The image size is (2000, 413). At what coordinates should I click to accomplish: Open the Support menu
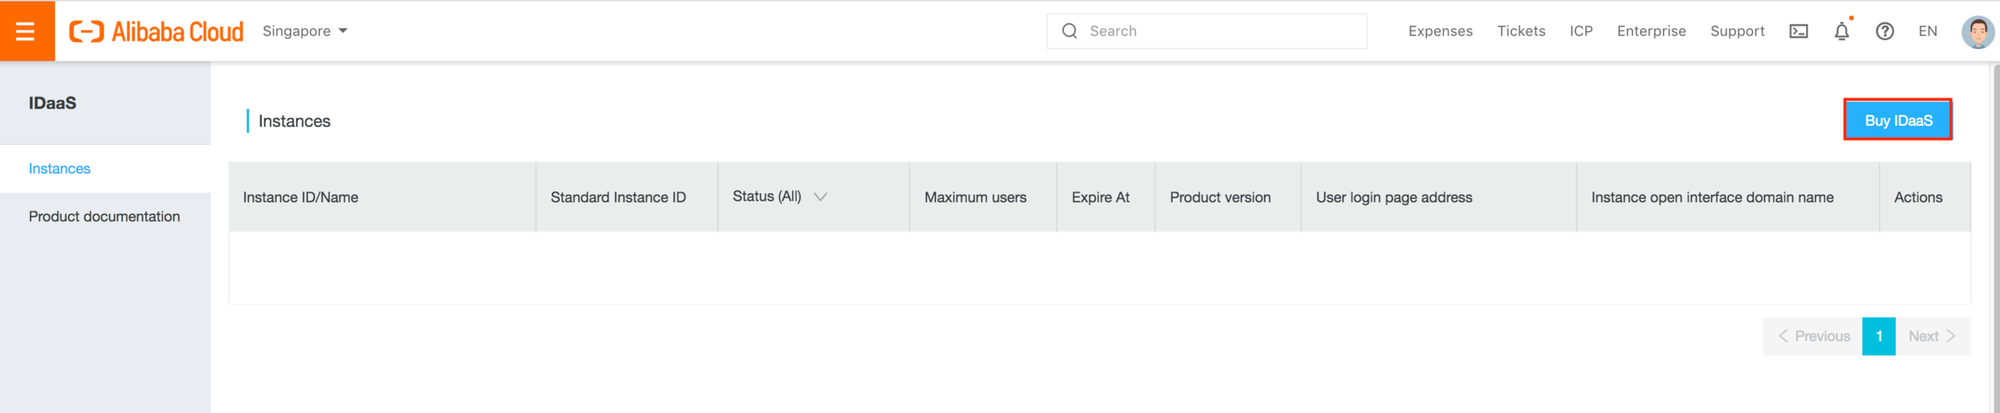[1737, 31]
